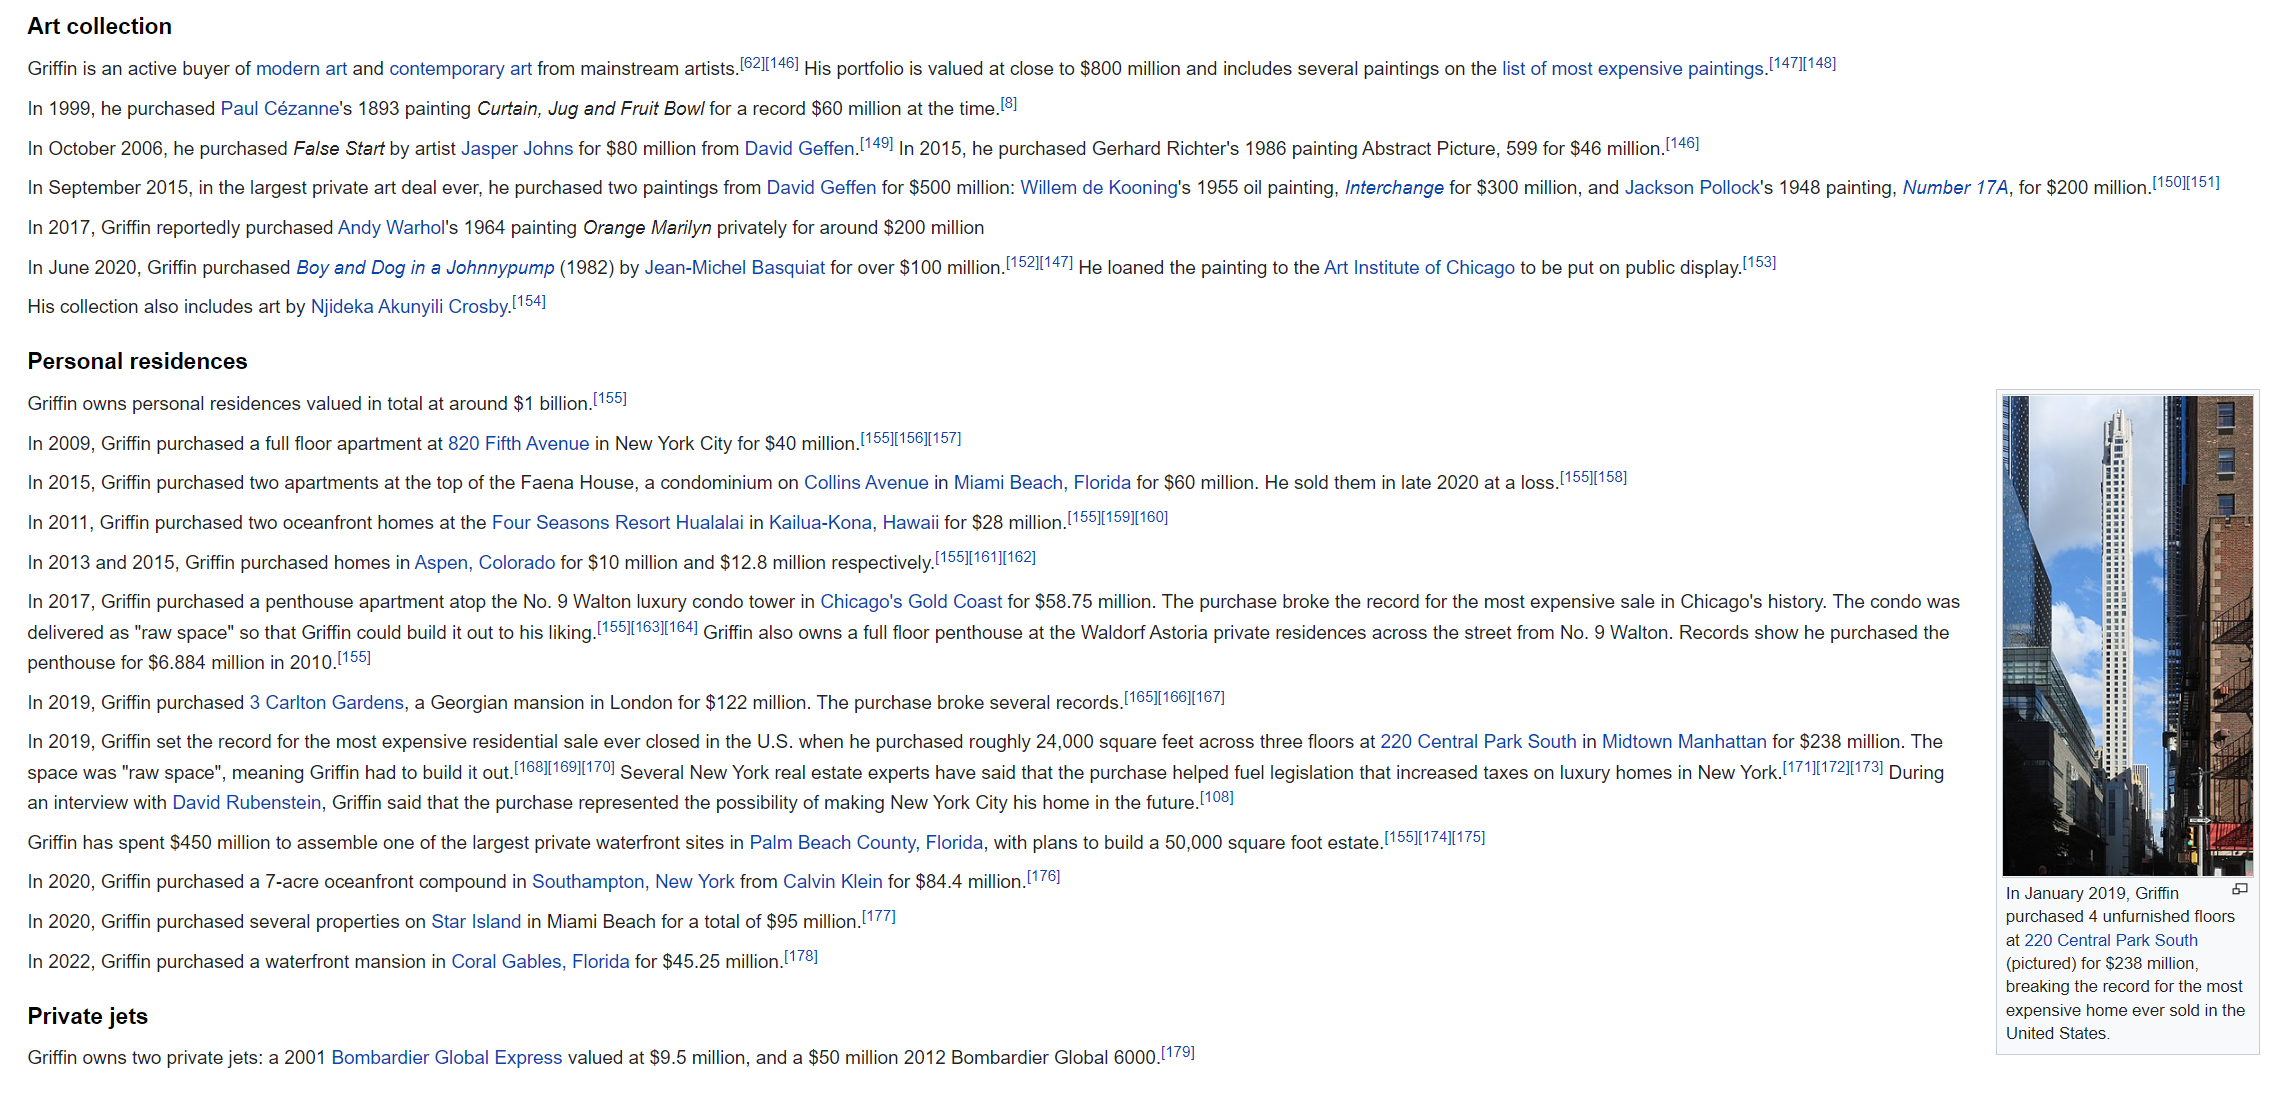2269x1102 pixels.
Task: Click citation [149] after David Geffen
Action: [876, 144]
